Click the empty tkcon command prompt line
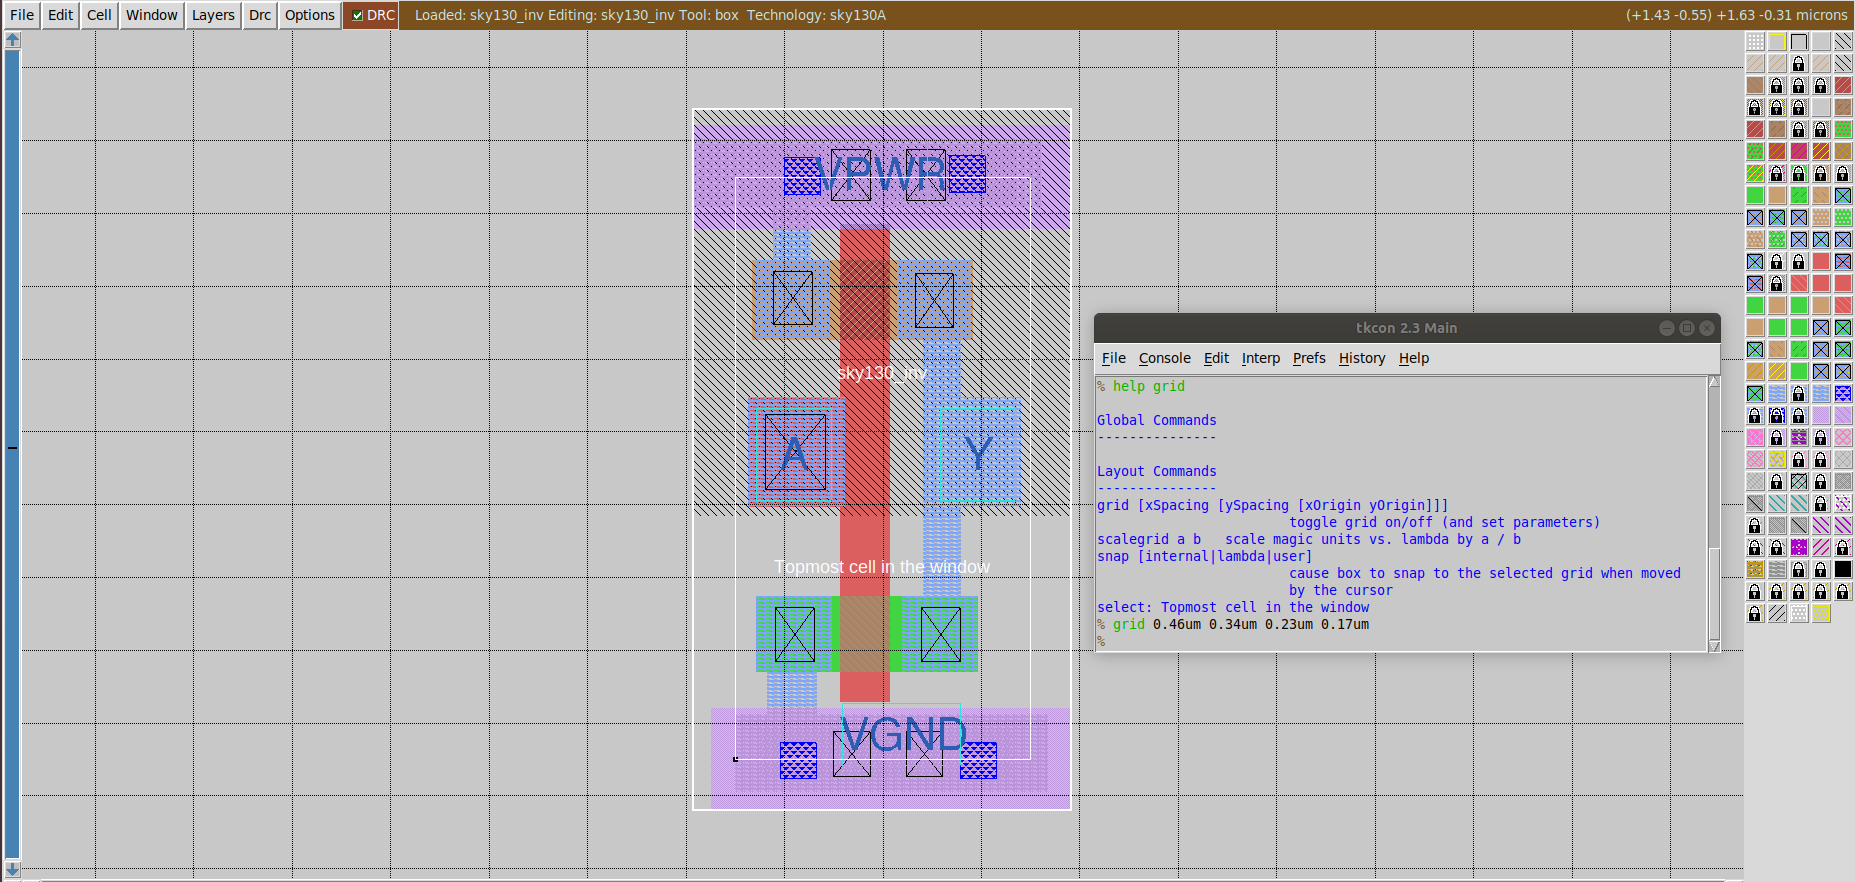This screenshot has height=882, width=1855. point(1402,641)
